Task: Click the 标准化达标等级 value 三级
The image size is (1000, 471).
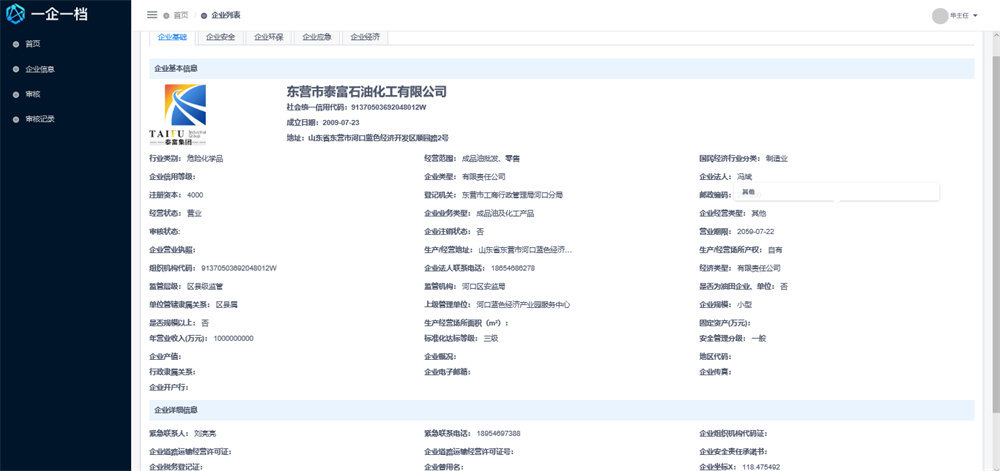Action: (x=491, y=338)
